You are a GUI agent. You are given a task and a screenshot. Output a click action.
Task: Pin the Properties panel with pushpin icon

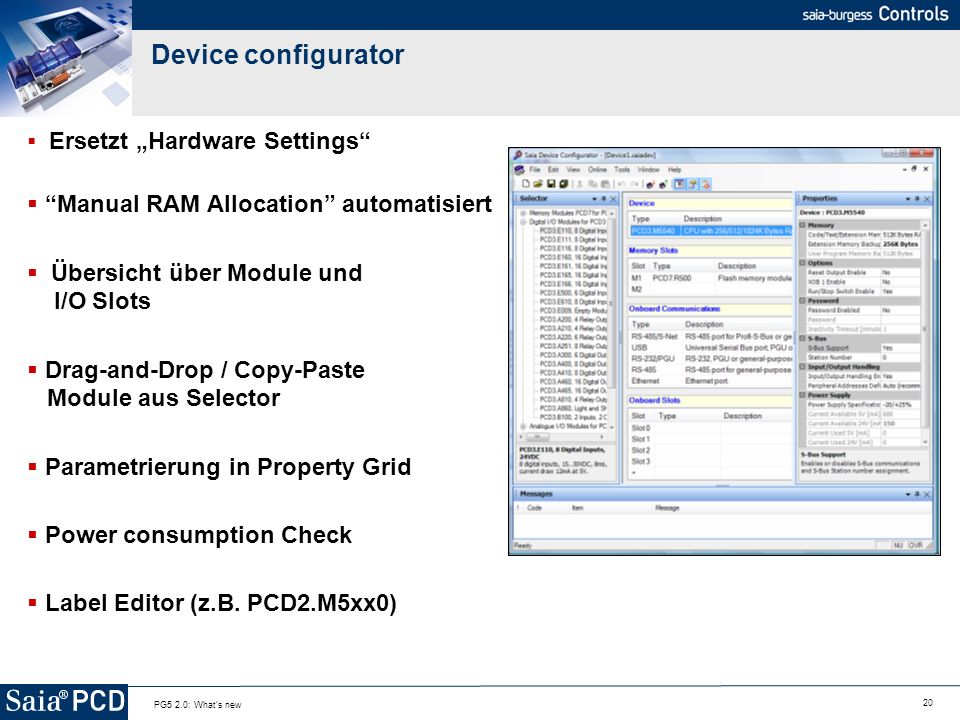point(917,199)
